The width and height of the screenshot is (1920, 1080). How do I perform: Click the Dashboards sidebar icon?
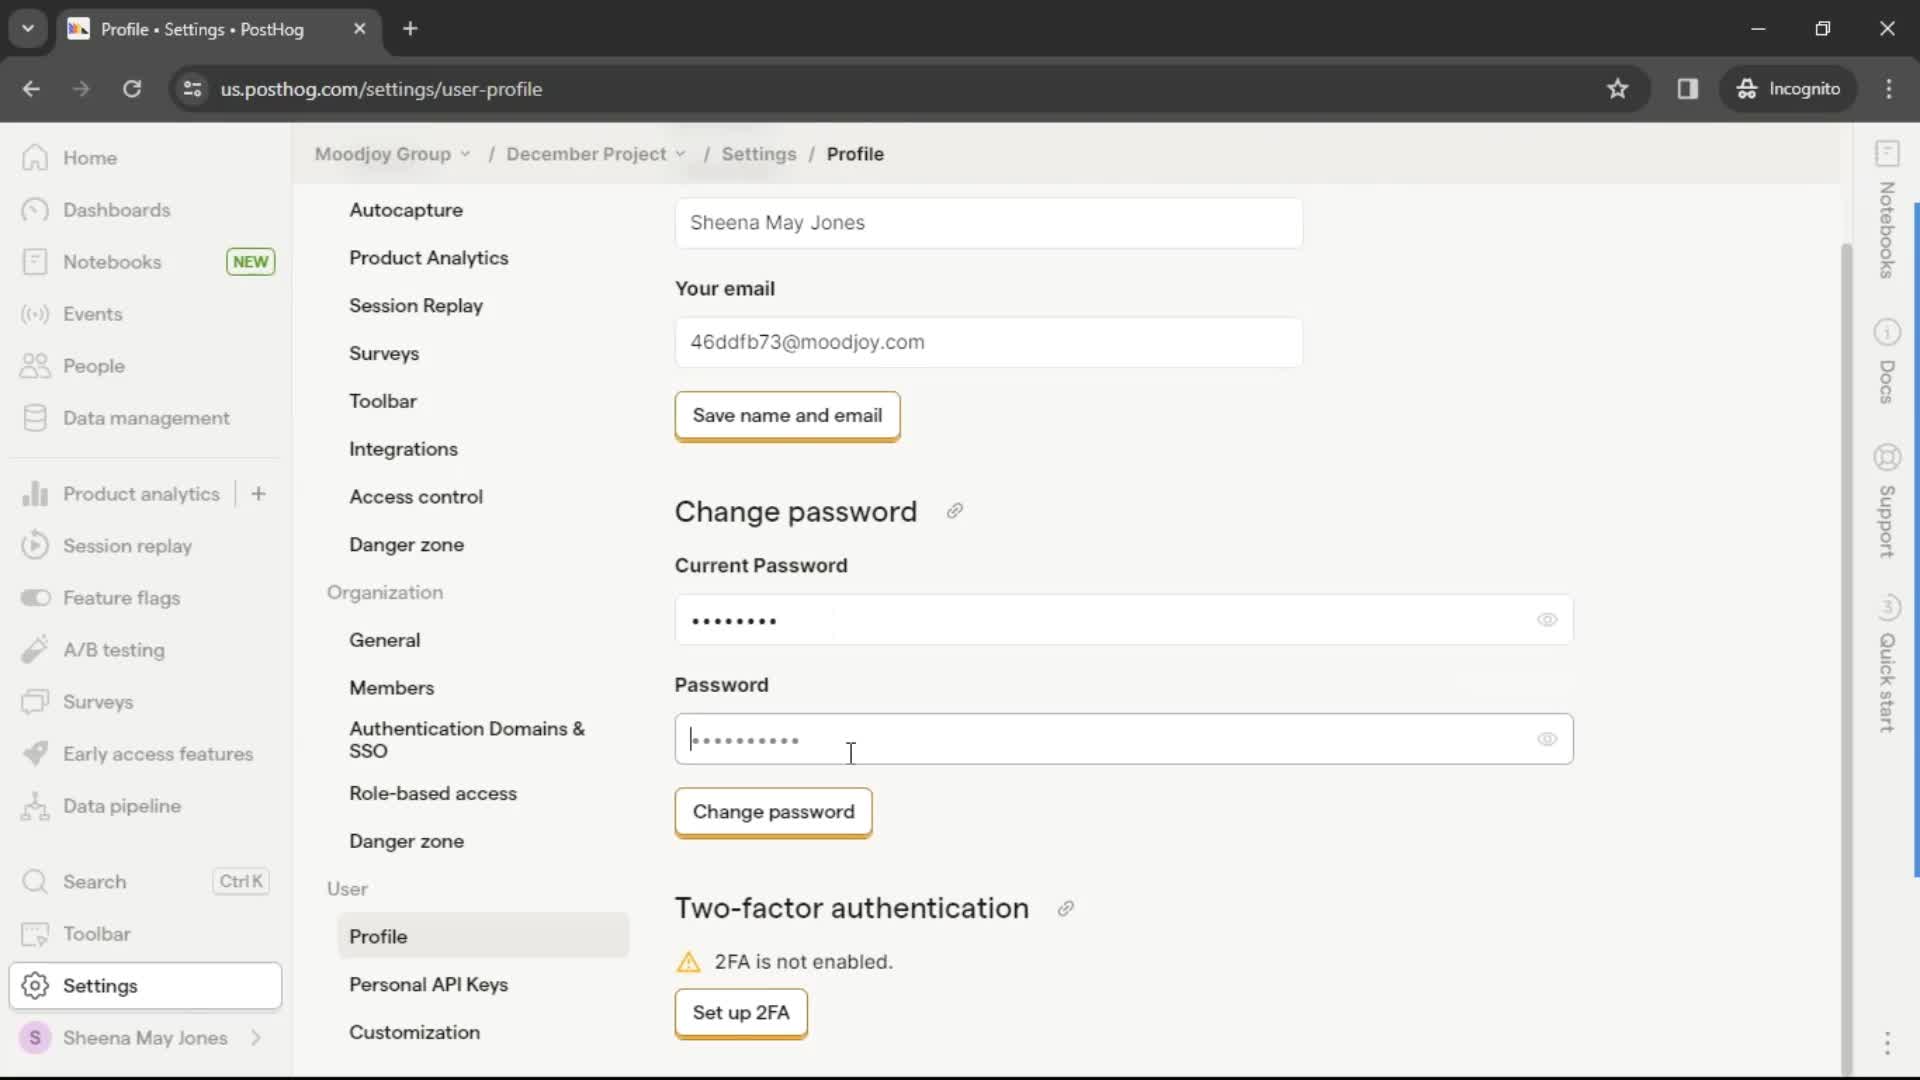pos(36,210)
